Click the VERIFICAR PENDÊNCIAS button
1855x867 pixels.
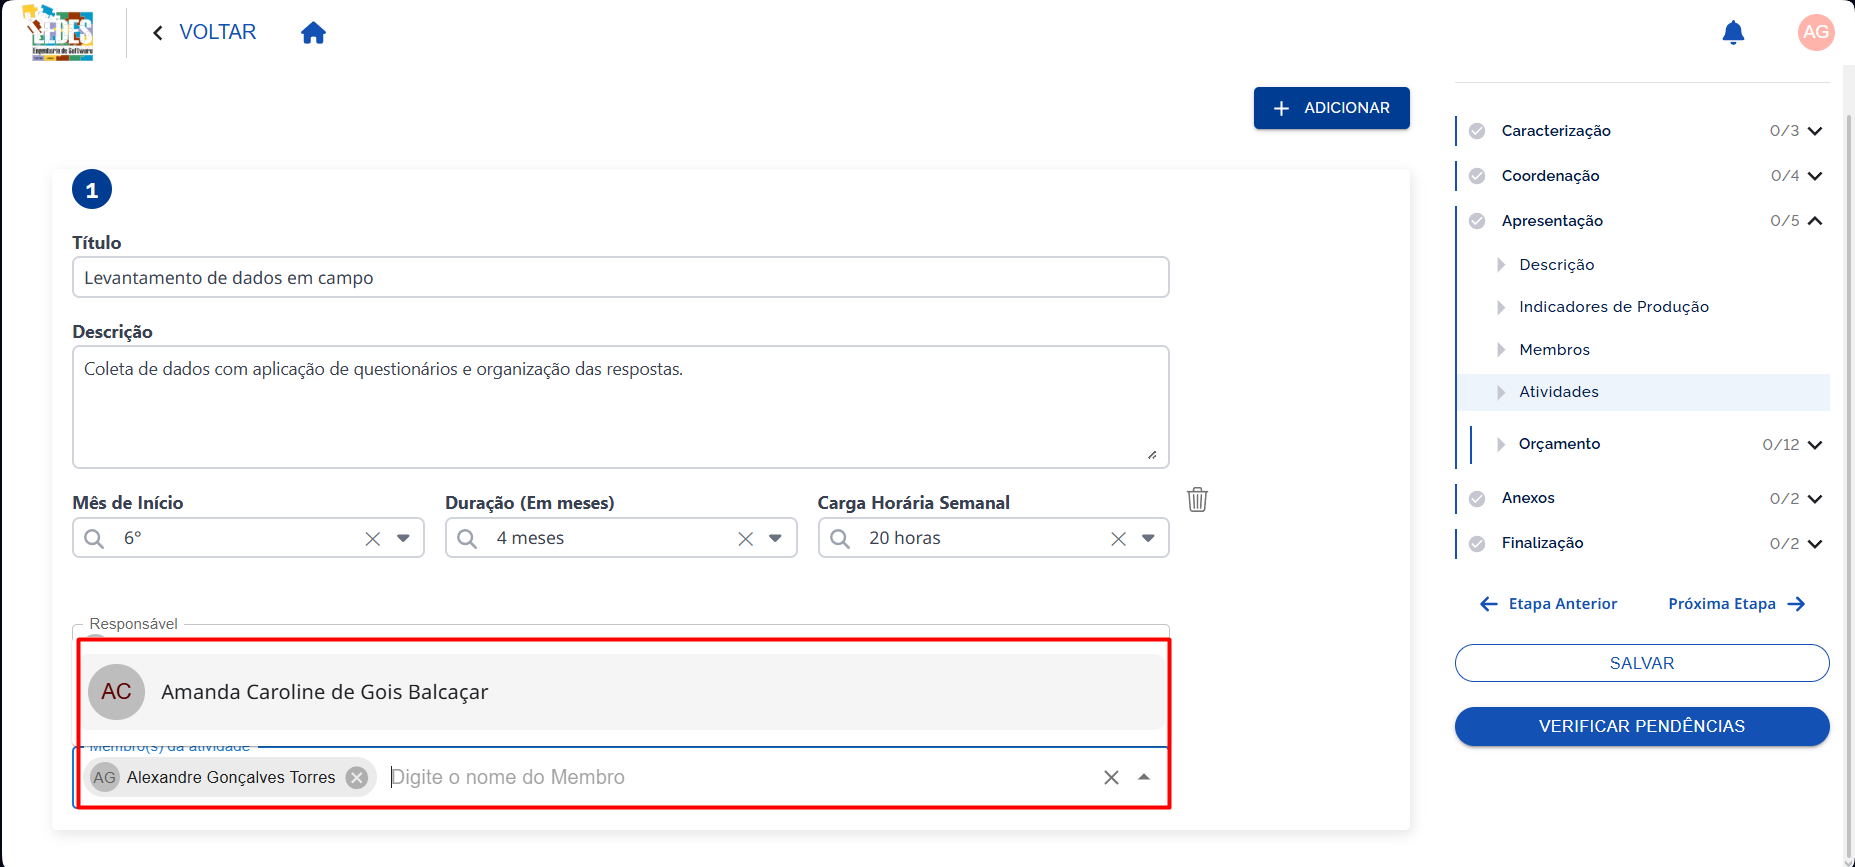point(1642,726)
